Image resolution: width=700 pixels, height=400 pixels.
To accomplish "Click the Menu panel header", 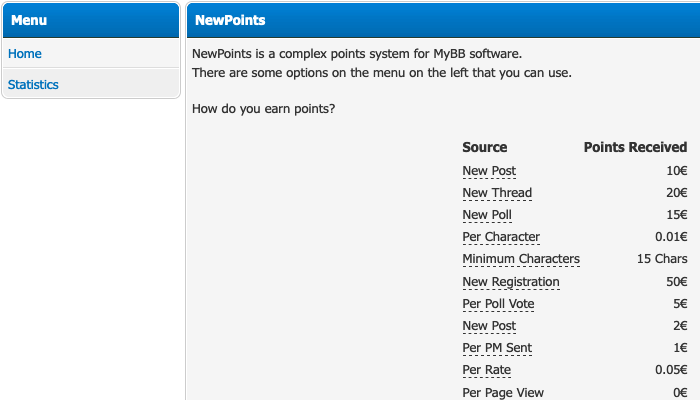I will 29,20.
